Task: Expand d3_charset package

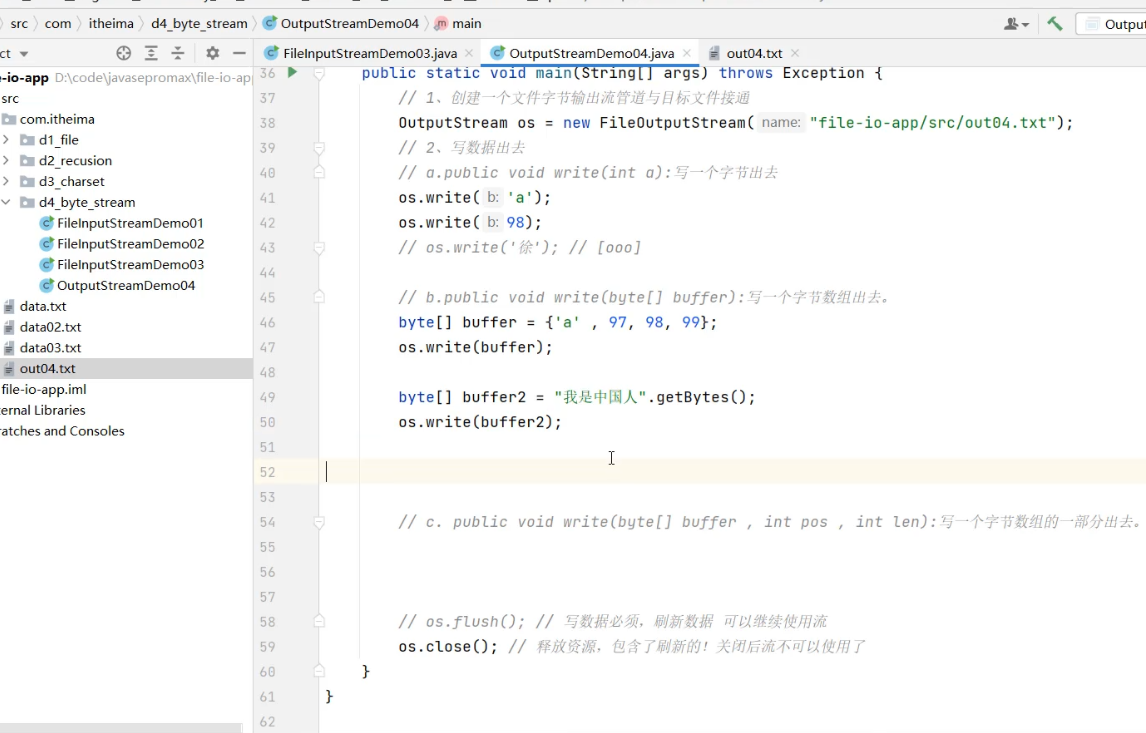Action: click(x=6, y=181)
